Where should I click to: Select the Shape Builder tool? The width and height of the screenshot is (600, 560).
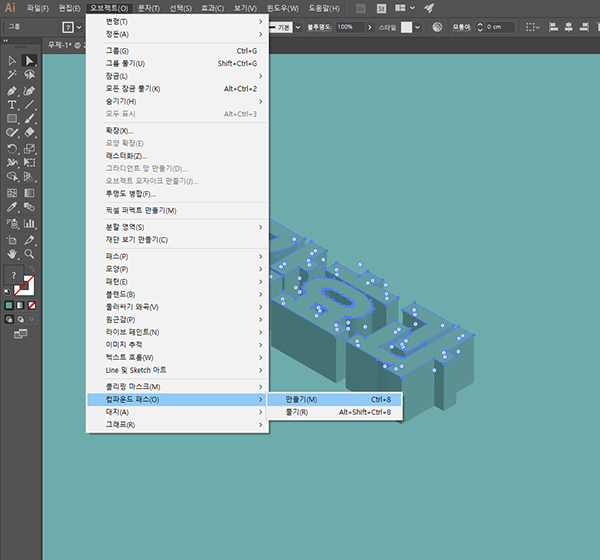click(12, 176)
